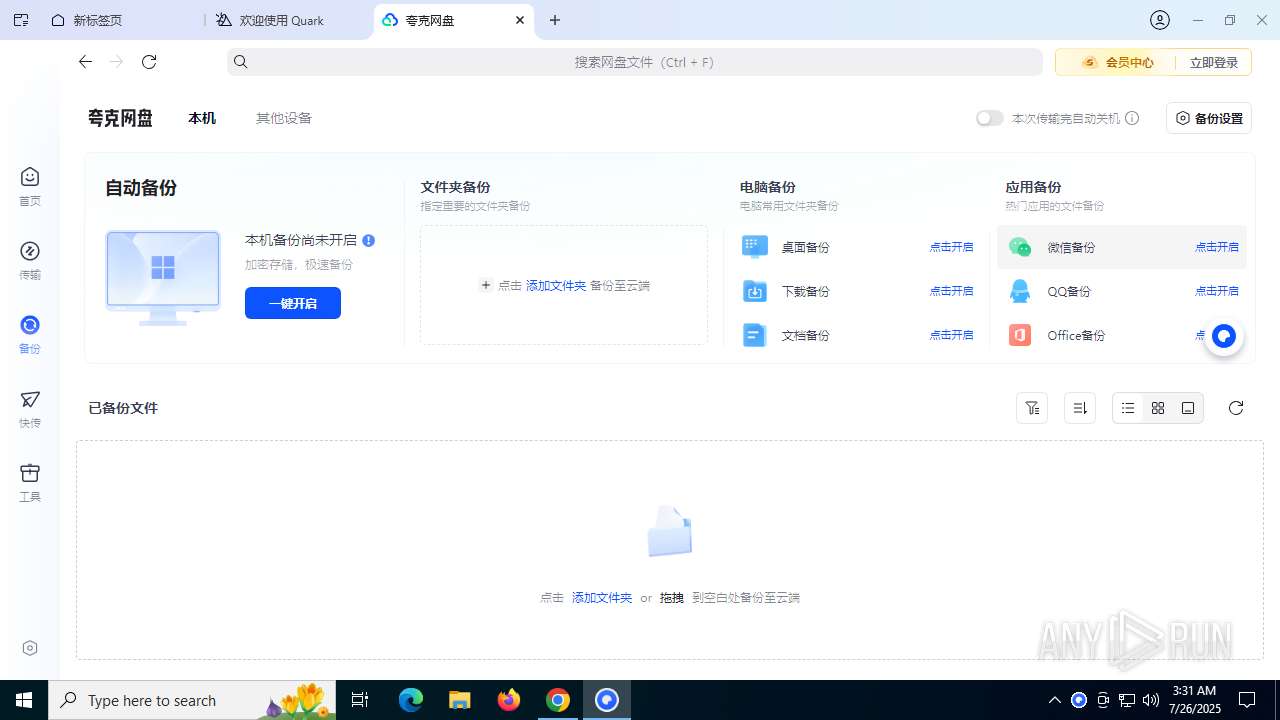Switch to list view
This screenshot has width=1280, height=720.
[x=1128, y=408]
